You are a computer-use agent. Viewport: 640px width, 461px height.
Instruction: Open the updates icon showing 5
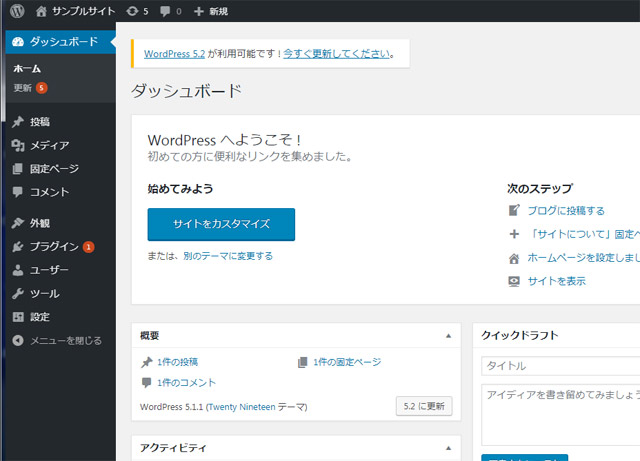134,11
